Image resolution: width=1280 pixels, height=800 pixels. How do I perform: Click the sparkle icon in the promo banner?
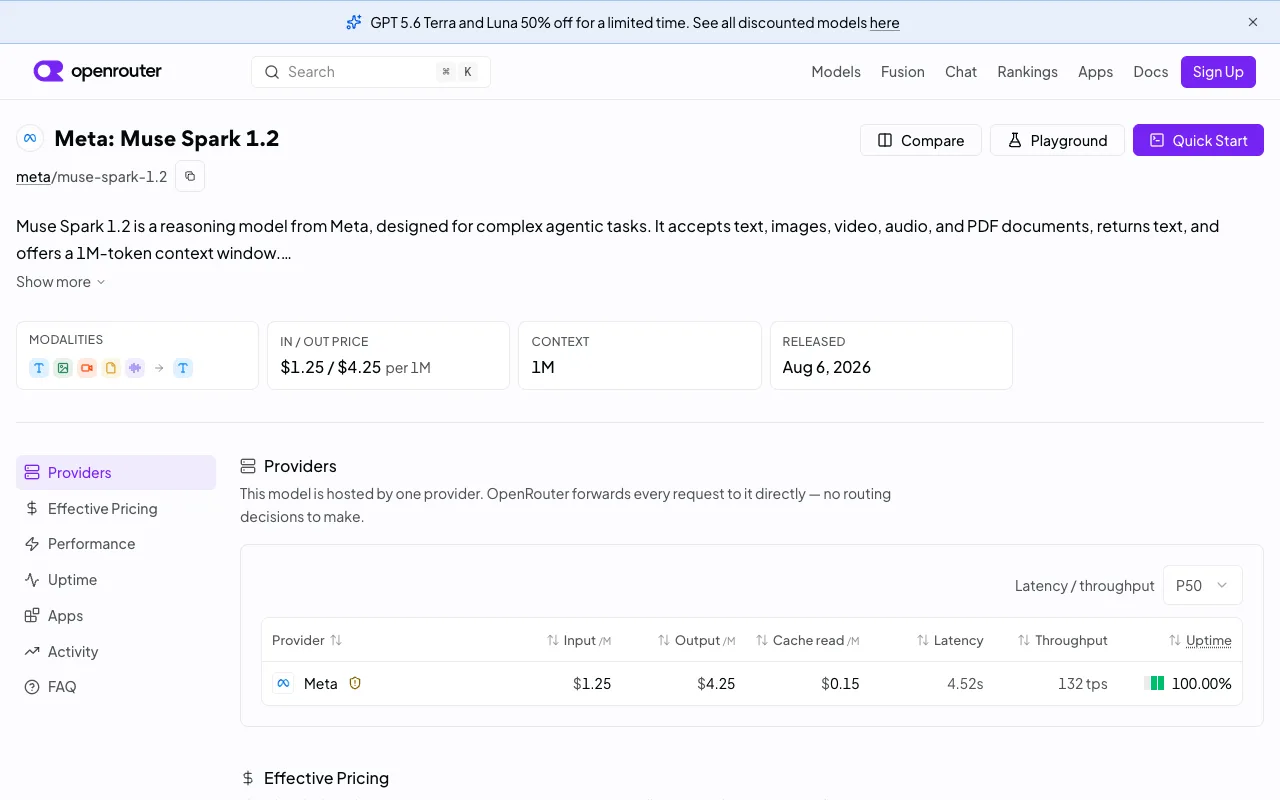(353, 22)
